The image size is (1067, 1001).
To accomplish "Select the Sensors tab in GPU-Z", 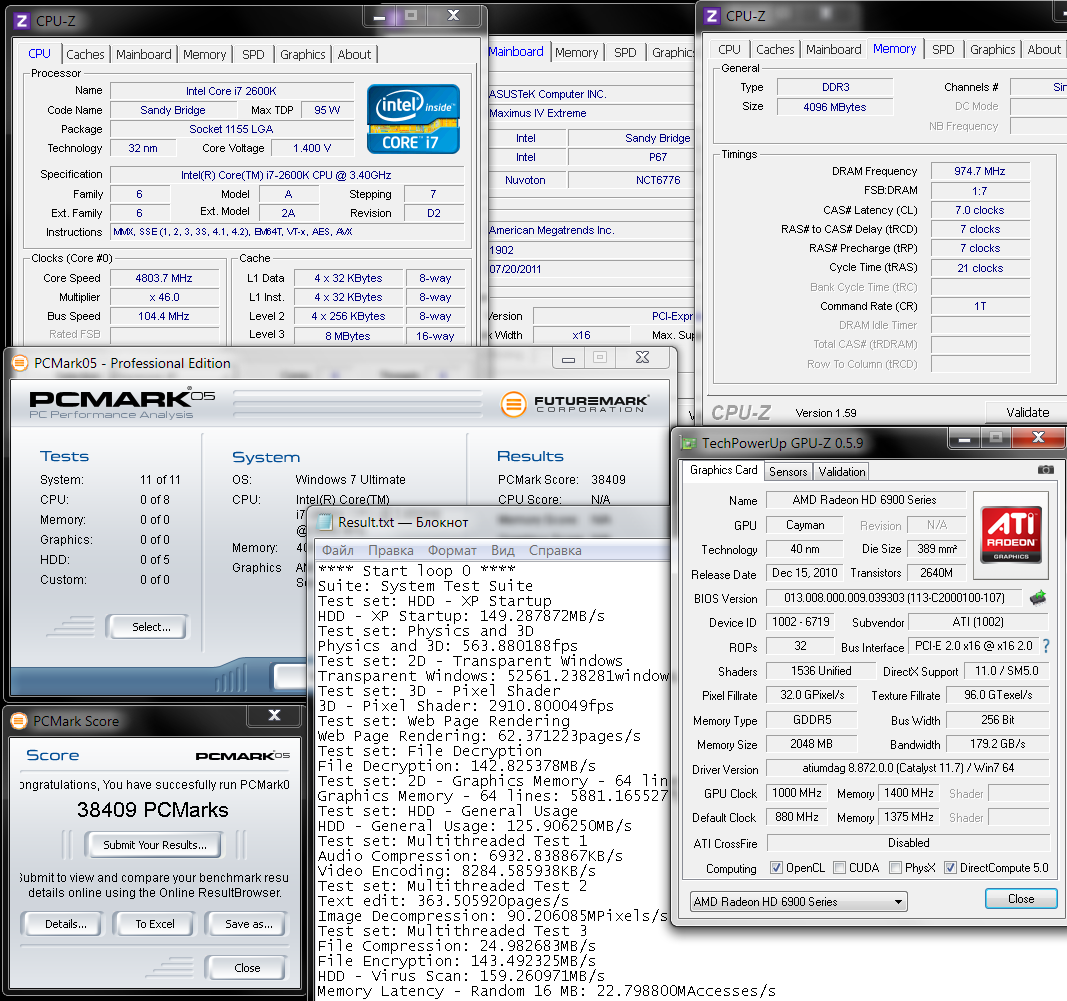I will [x=788, y=472].
